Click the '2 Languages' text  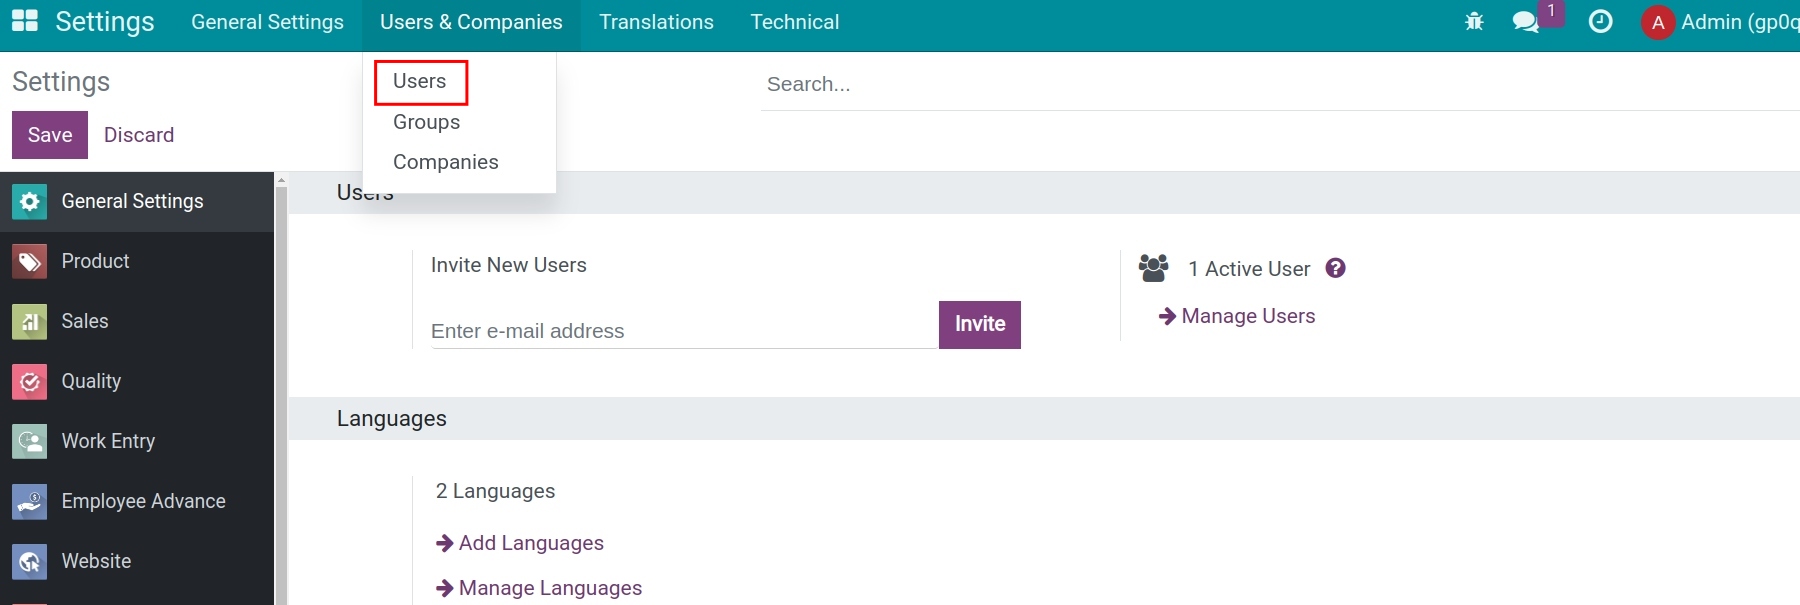point(495,491)
